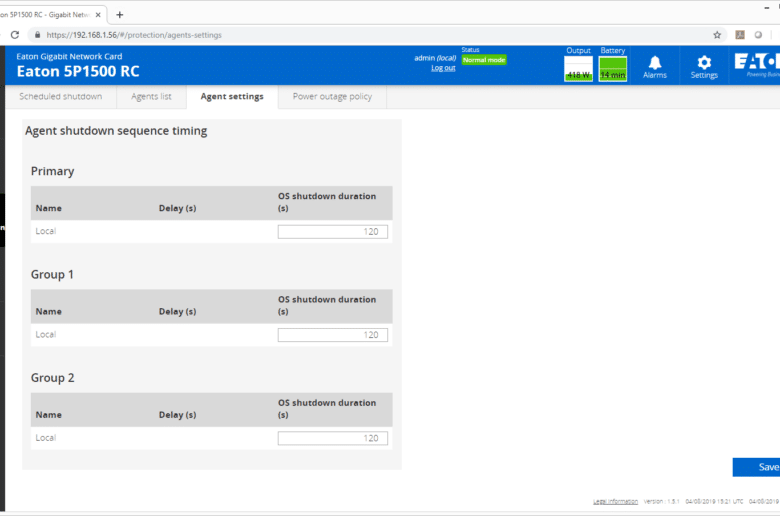Click the admin (local) user label
780x516 pixels.
click(x=435, y=58)
